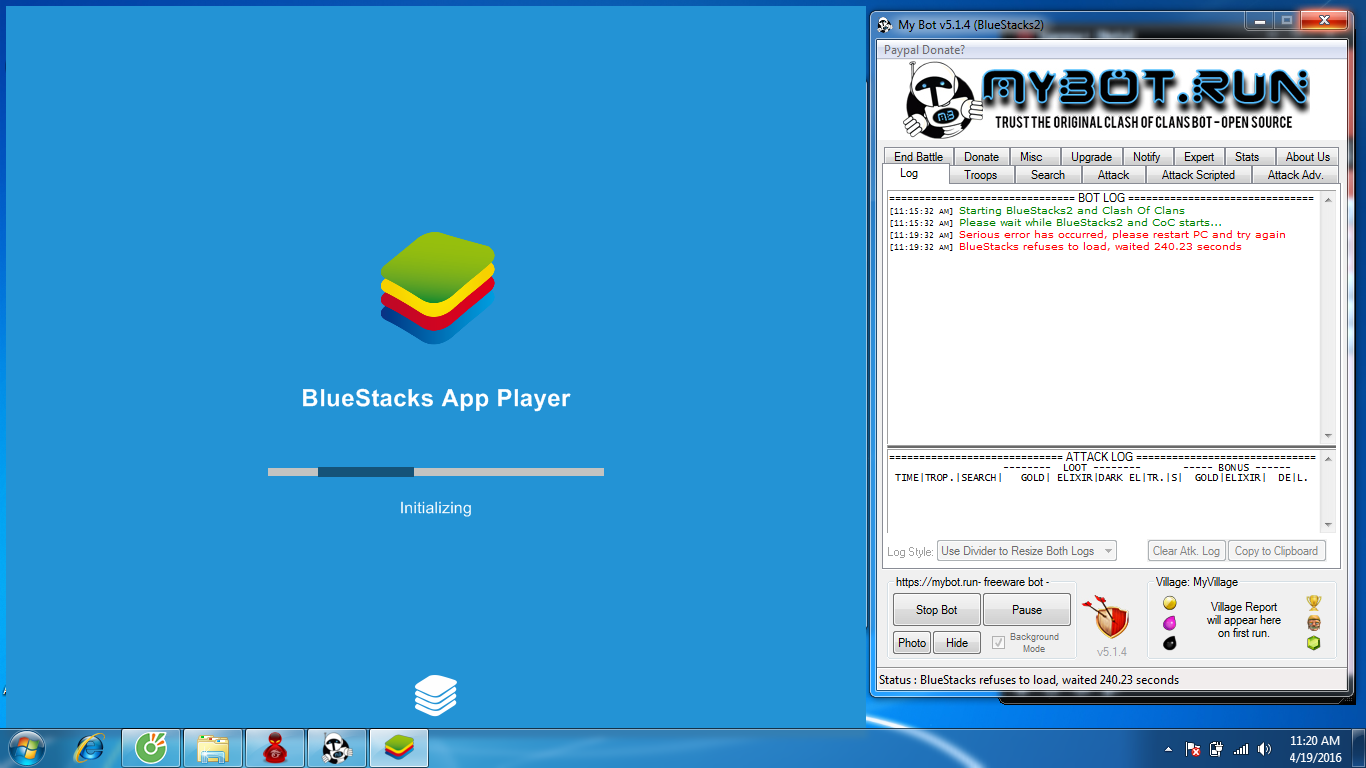The image size is (1366, 768).
Task: Open the Attack tab
Action: (1113, 175)
